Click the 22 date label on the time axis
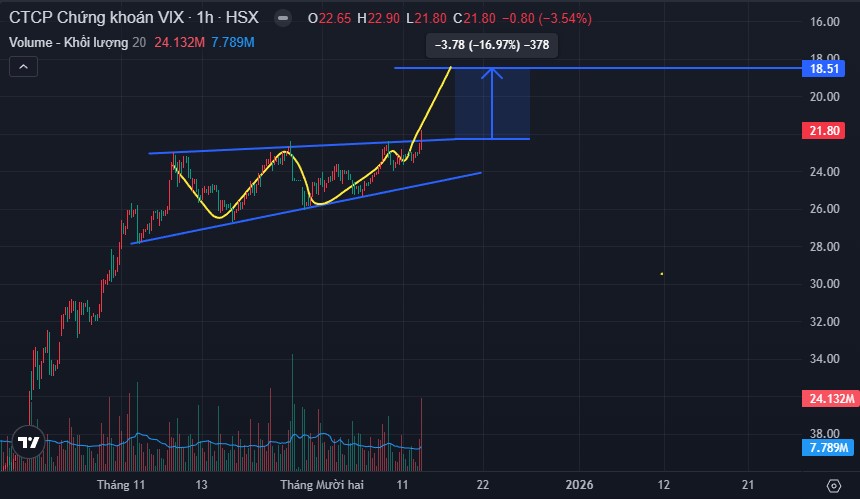 (x=483, y=485)
